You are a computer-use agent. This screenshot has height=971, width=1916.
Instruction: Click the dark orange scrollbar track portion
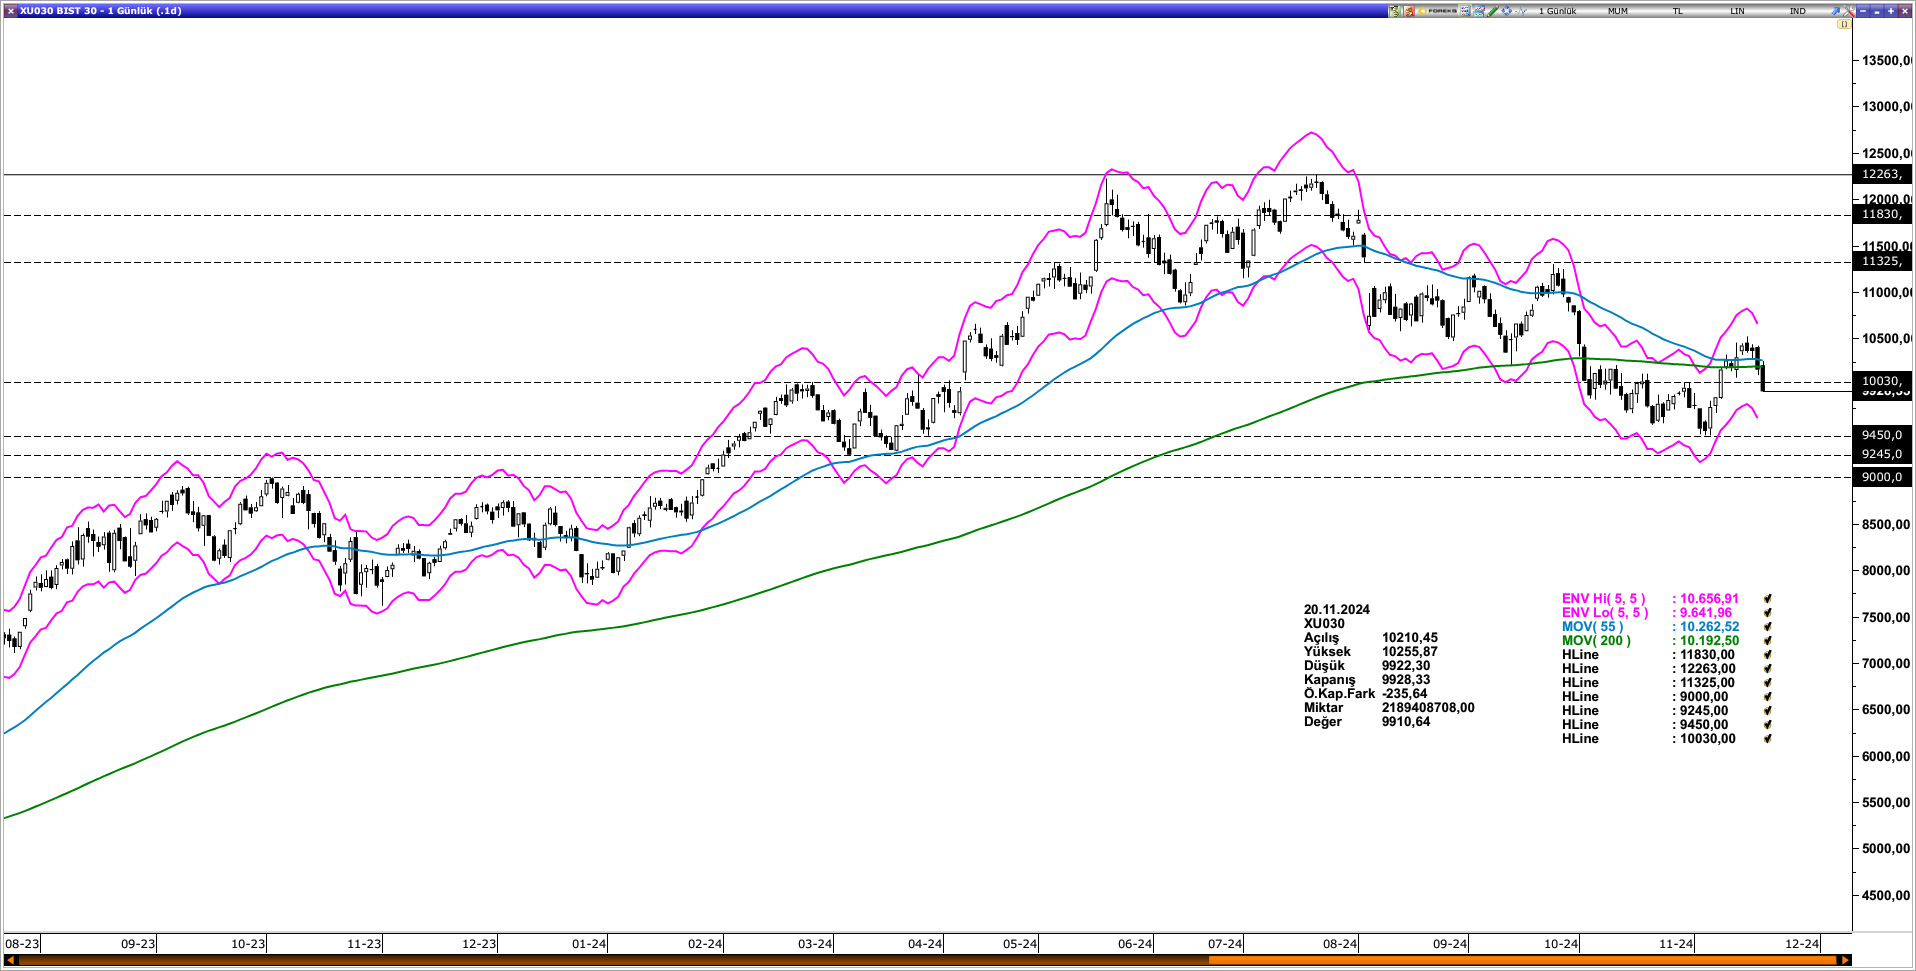614,961
